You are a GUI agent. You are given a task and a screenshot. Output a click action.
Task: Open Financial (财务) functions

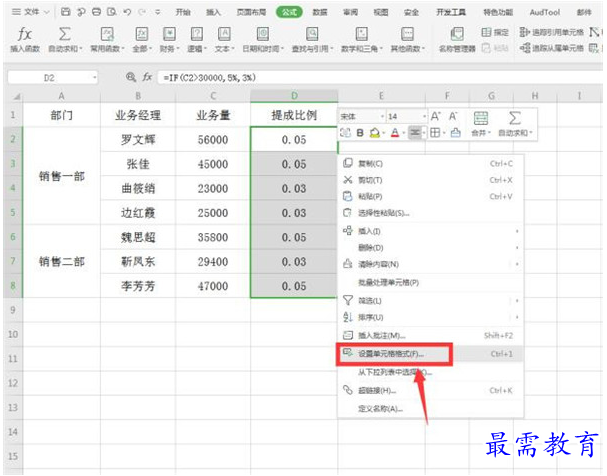tap(169, 39)
